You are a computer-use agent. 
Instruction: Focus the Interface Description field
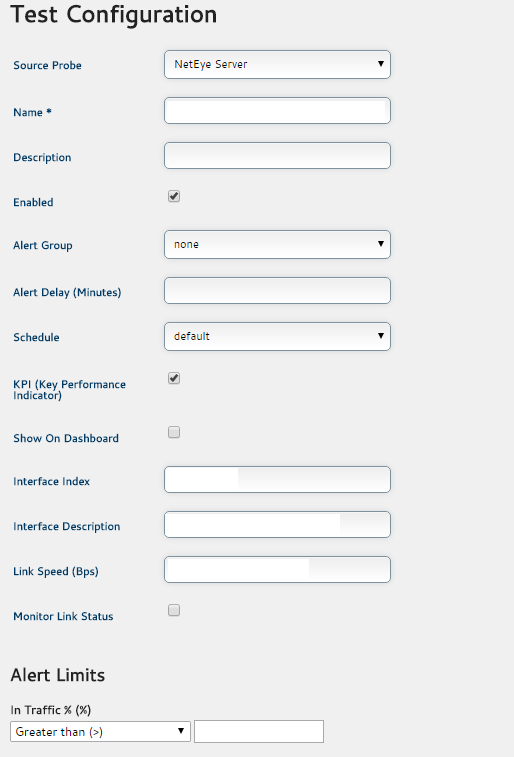[277, 524]
